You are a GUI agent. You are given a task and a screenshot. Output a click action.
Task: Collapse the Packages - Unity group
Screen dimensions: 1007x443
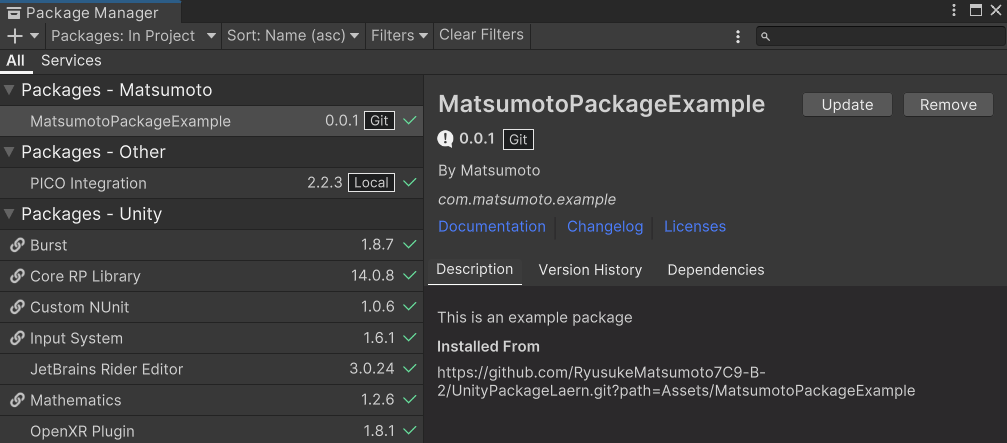pyautogui.click(x=10, y=214)
